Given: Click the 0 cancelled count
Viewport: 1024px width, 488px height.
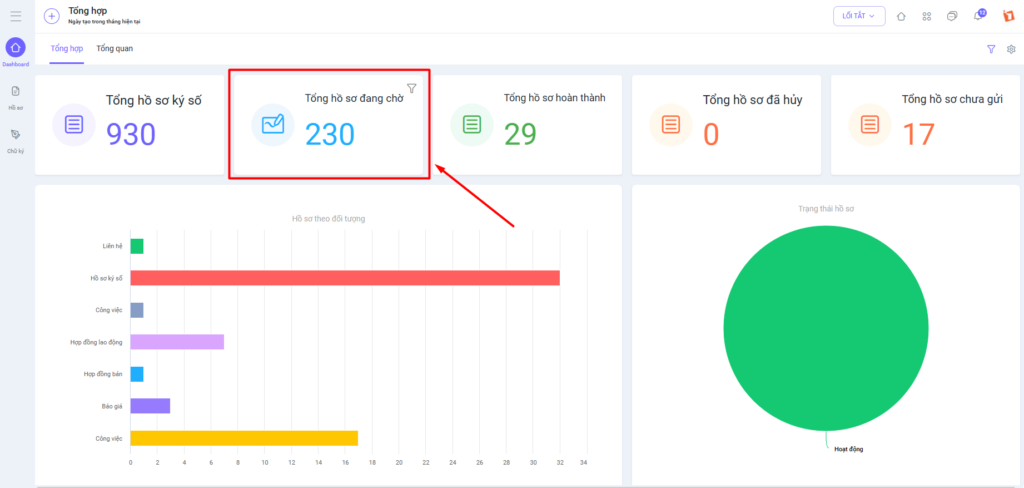Looking at the screenshot, I should tap(711, 135).
